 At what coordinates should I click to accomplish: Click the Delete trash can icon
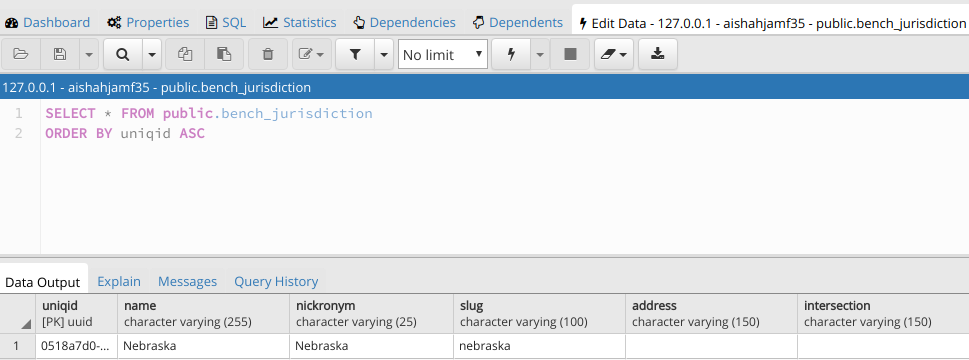[x=268, y=54]
